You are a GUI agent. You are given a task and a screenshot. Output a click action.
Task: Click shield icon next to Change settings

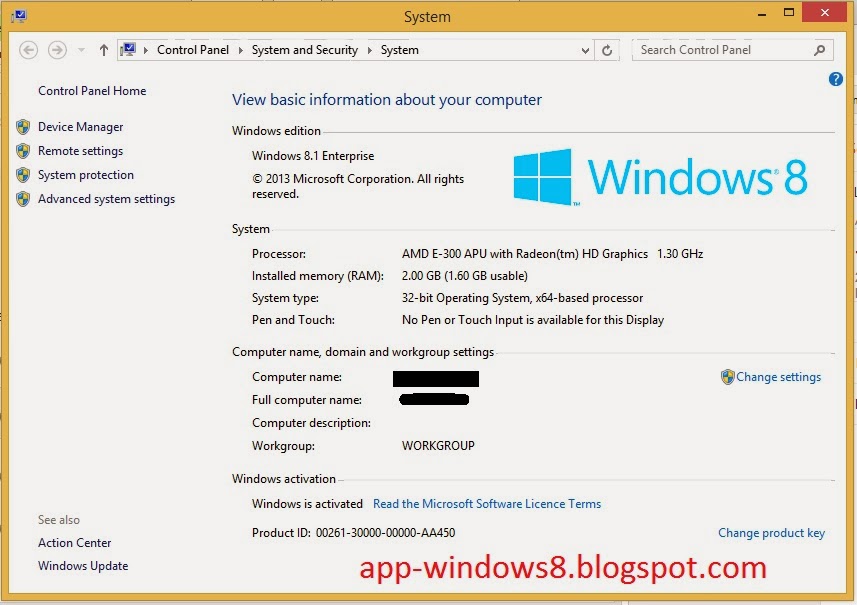tap(727, 377)
